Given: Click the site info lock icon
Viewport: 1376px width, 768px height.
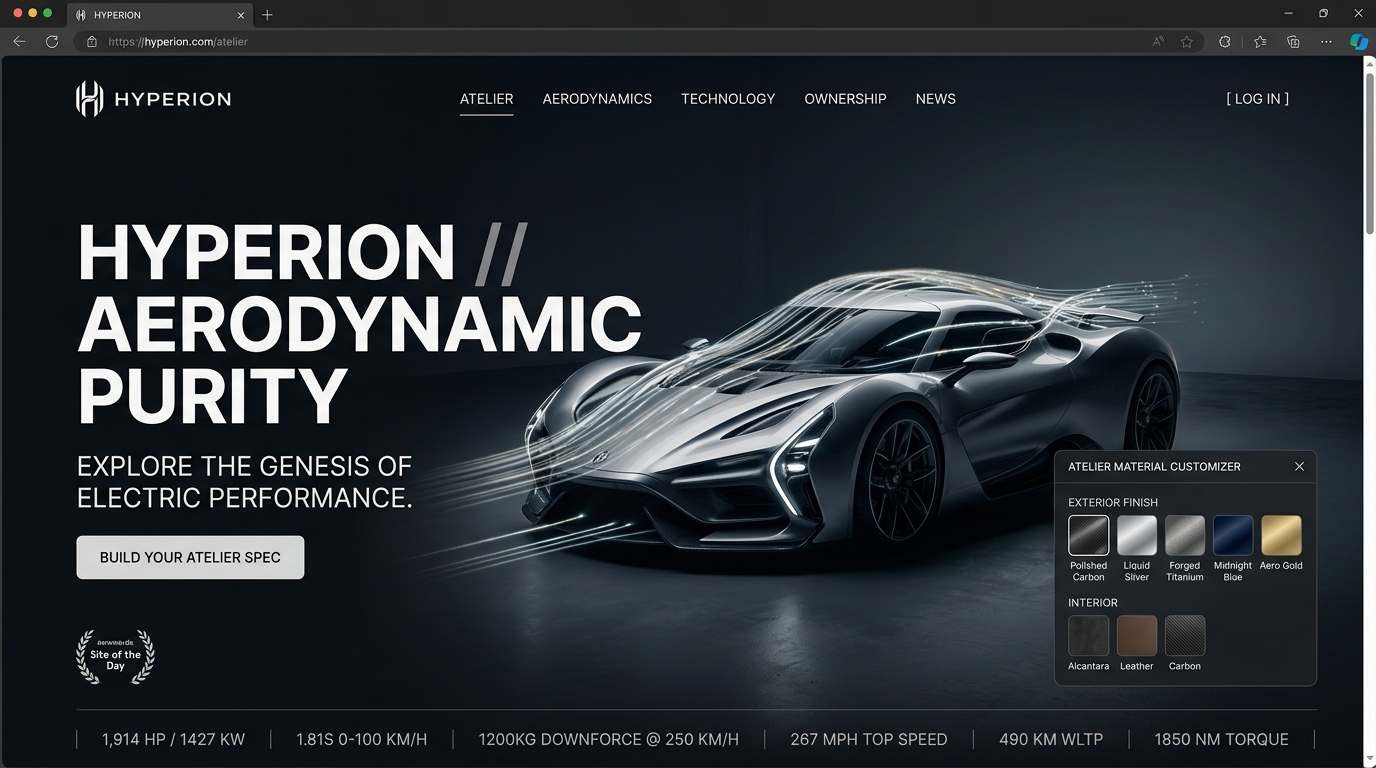Looking at the screenshot, I should 91,42.
